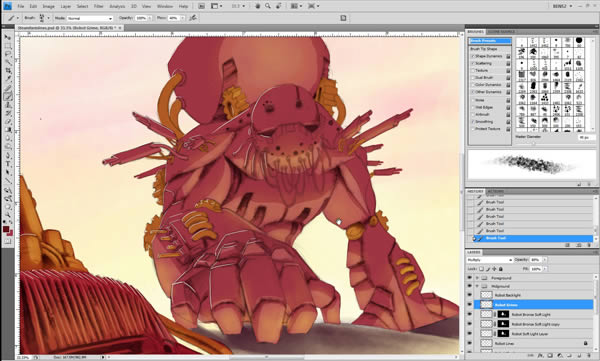Open the Filter menu
600x361 pixels.
tap(98, 7)
